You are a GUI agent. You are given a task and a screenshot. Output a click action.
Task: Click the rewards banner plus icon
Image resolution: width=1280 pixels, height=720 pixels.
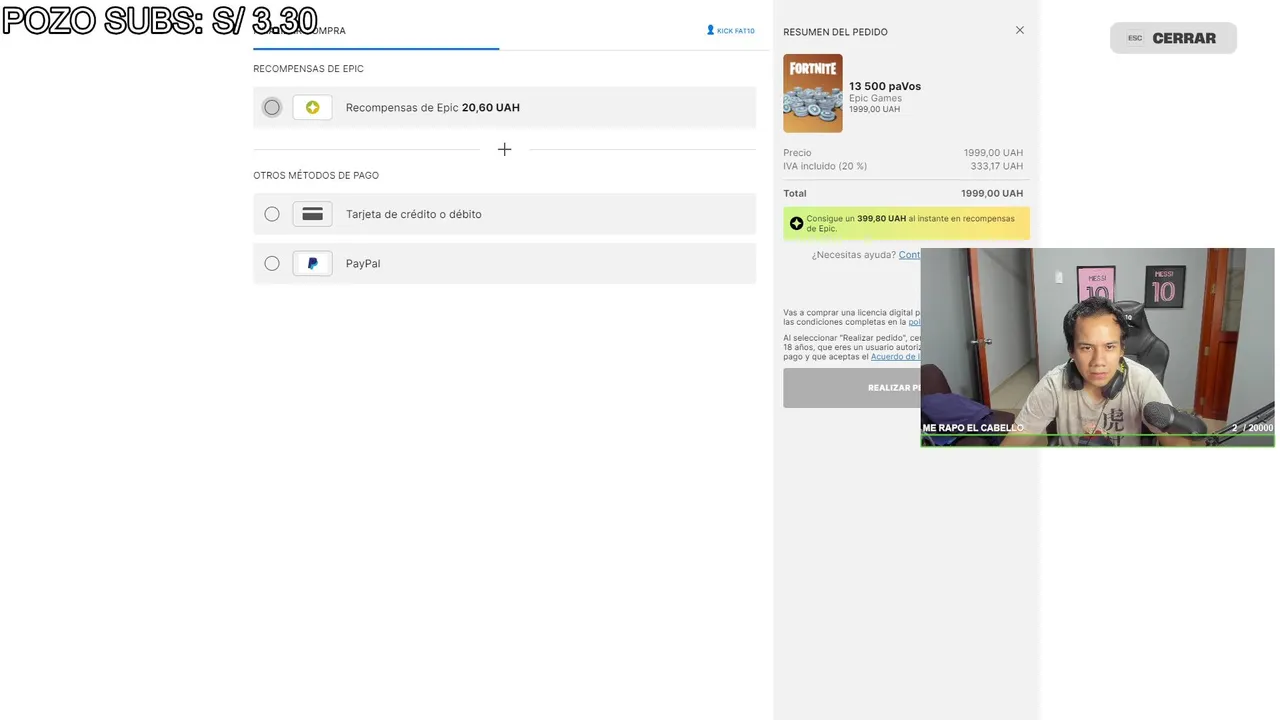coord(796,224)
